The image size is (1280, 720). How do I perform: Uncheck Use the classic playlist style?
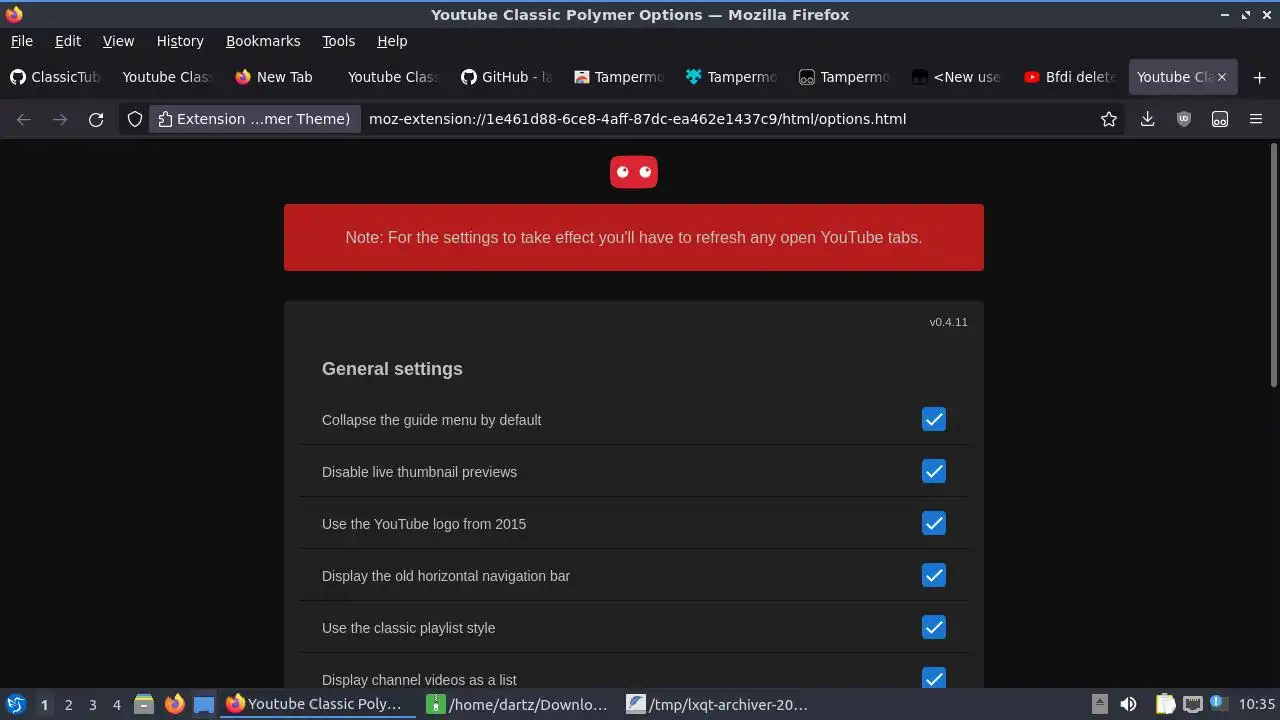934,627
